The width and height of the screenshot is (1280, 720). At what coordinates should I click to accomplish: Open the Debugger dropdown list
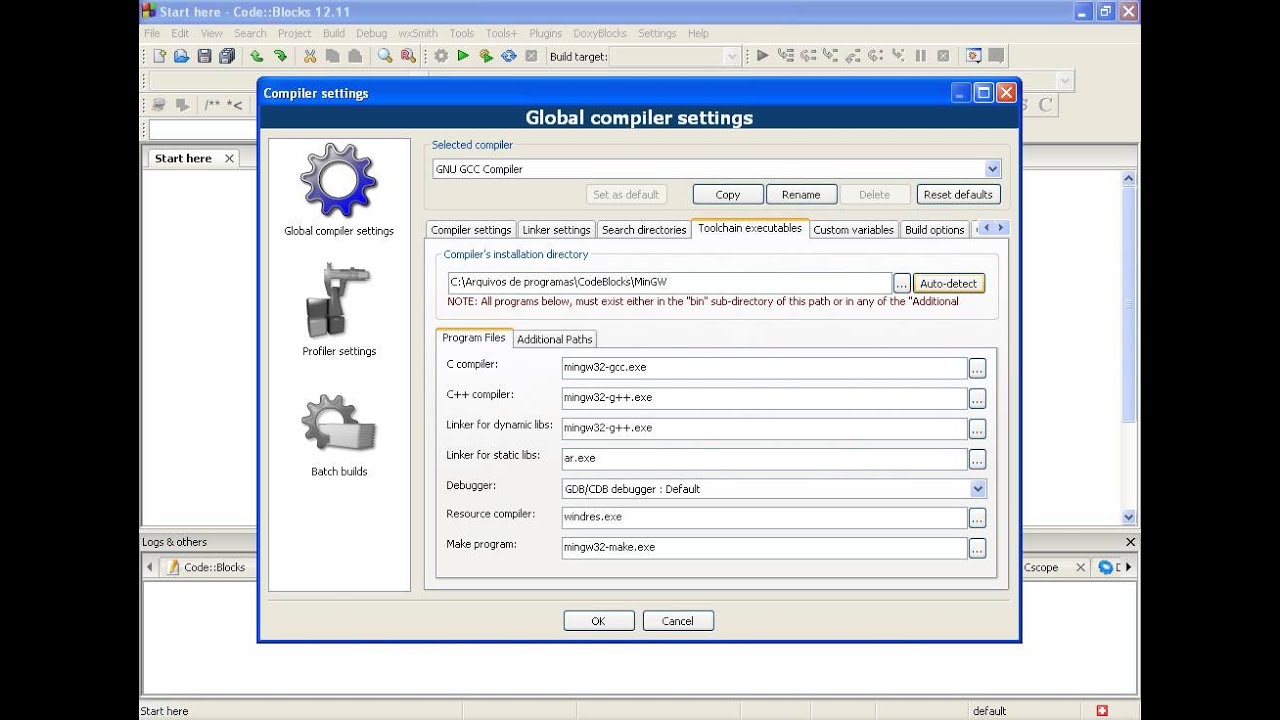pyautogui.click(x=978, y=489)
